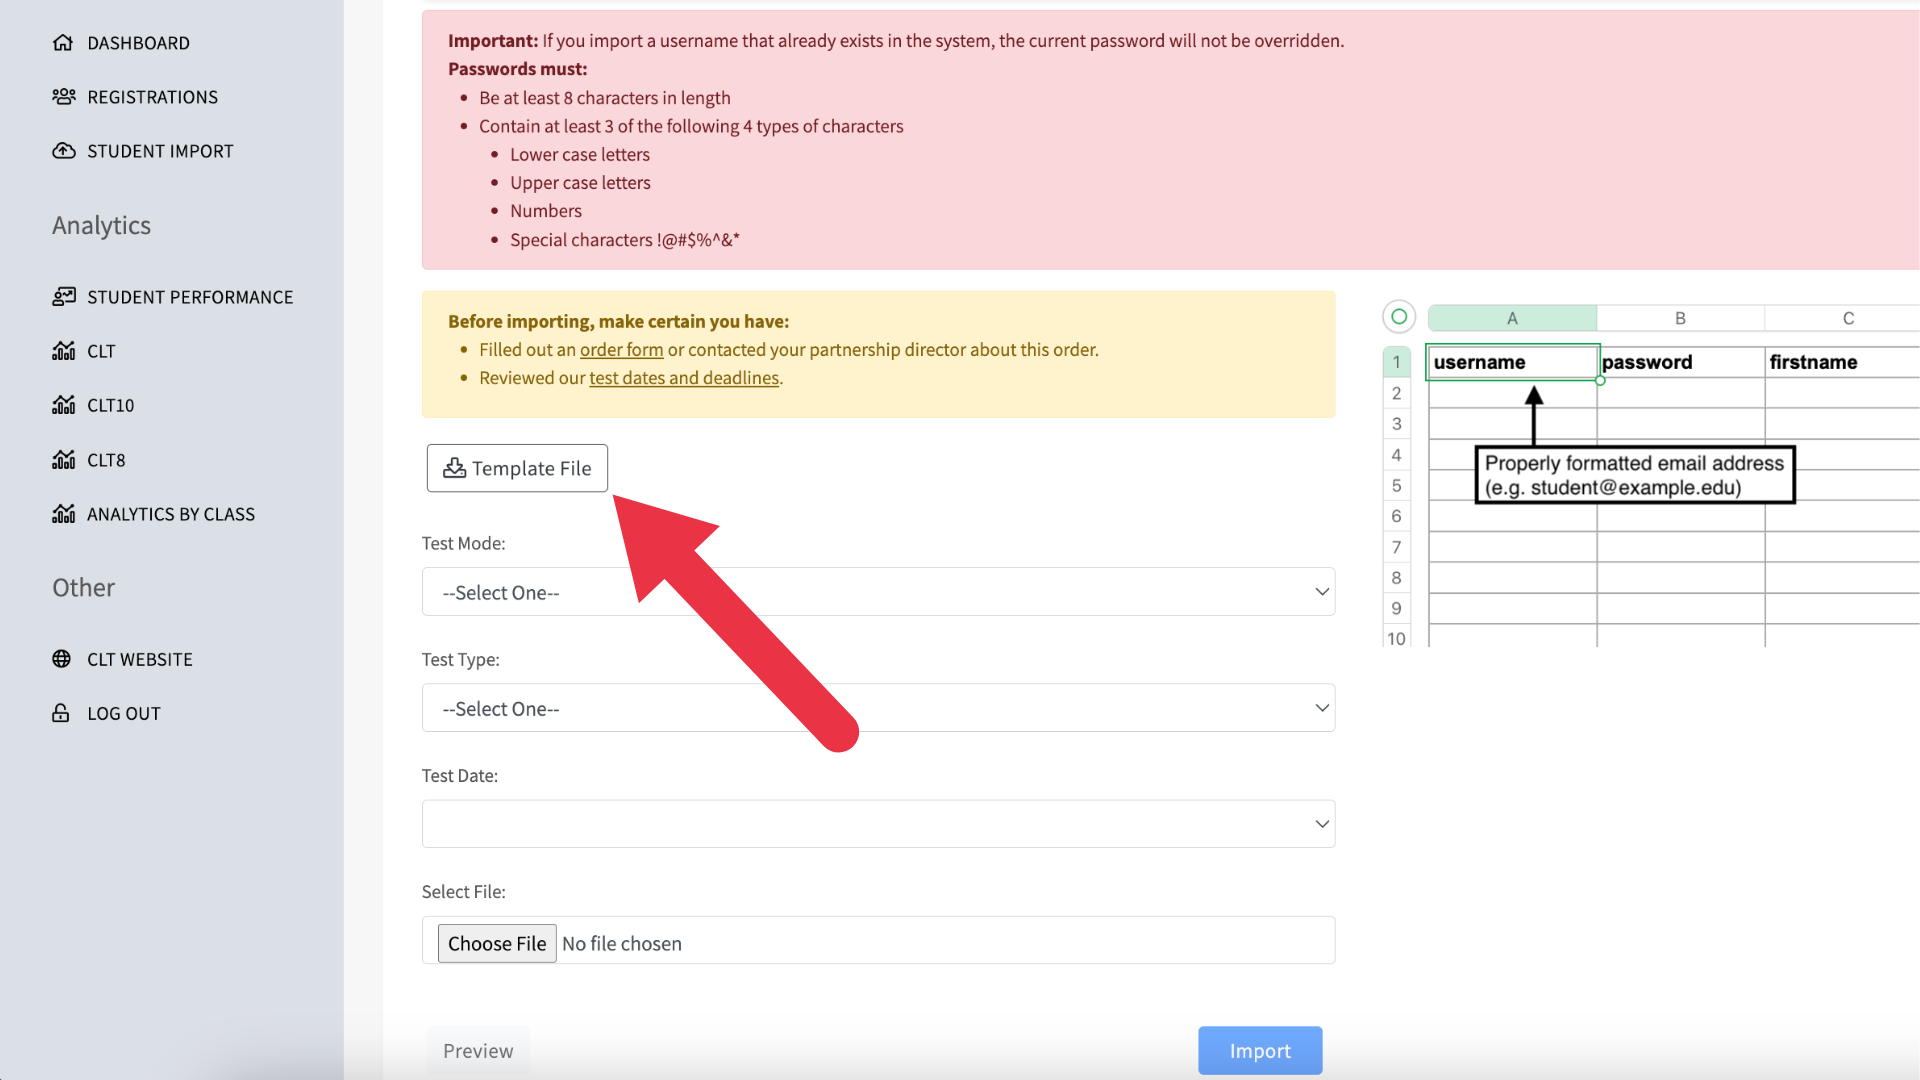Click the Registrations people icon

[63, 97]
